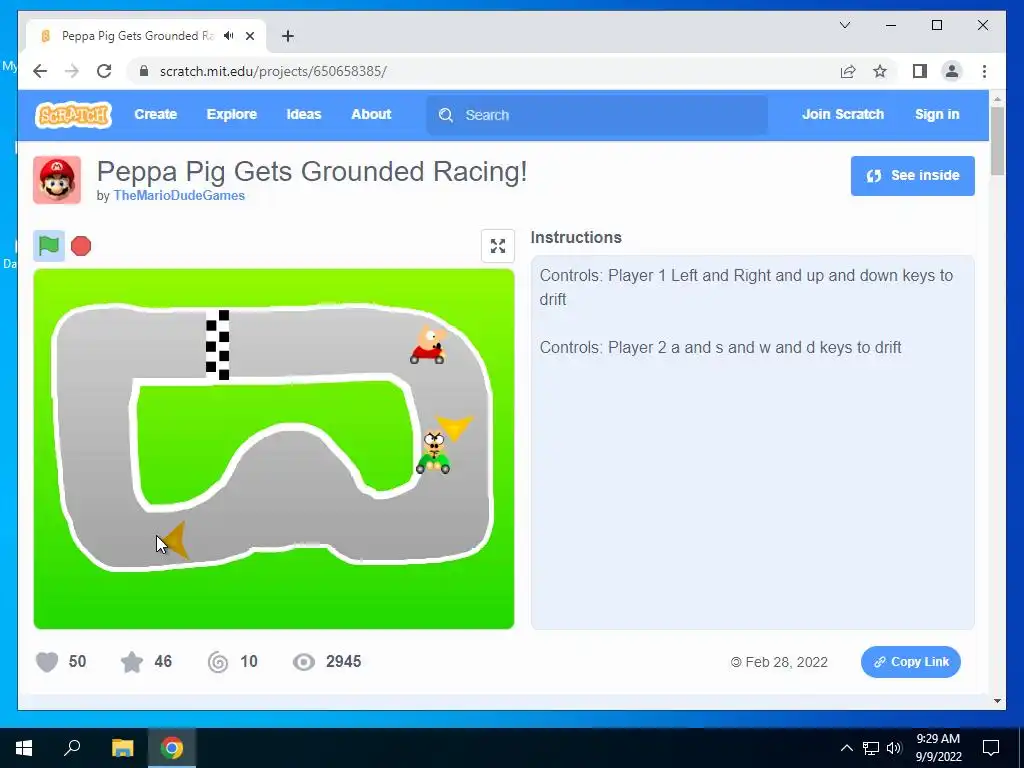The width and height of the screenshot is (1024, 768).
Task: Focus the Scratch search field
Action: click(597, 115)
